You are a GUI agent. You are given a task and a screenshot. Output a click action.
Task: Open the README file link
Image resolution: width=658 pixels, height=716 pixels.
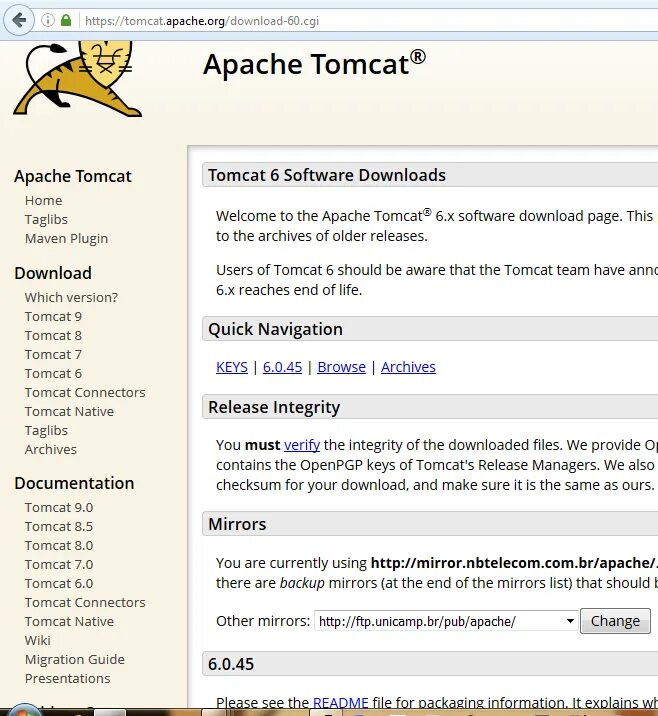[x=341, y=703]
